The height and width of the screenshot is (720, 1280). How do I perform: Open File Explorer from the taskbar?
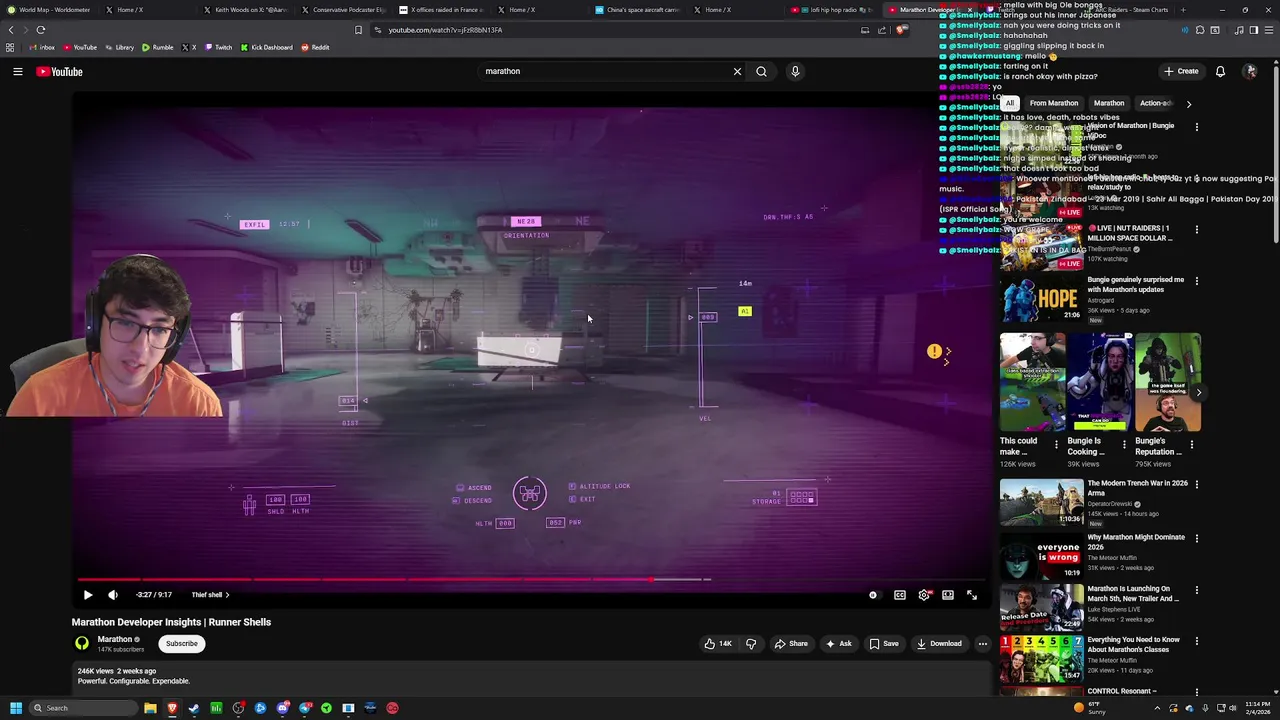tap(150, 708)
